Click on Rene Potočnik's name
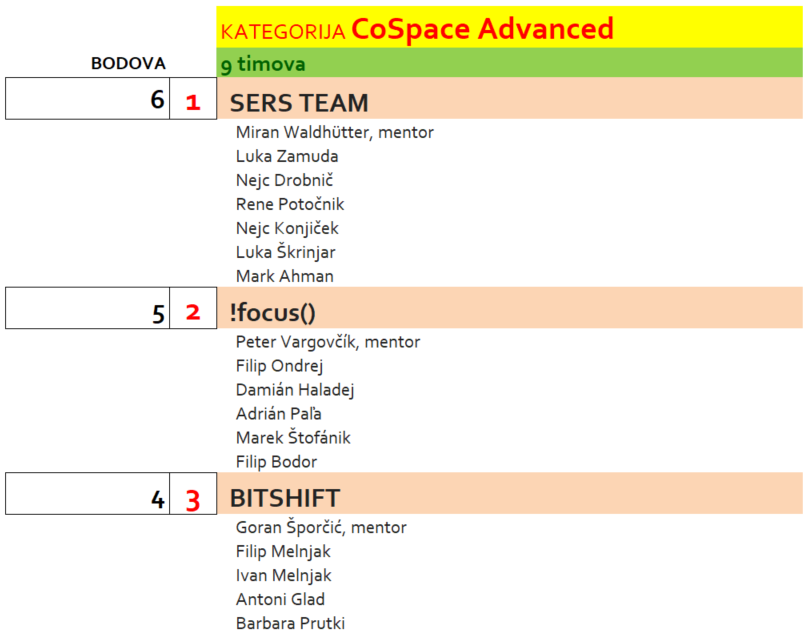 290,204
